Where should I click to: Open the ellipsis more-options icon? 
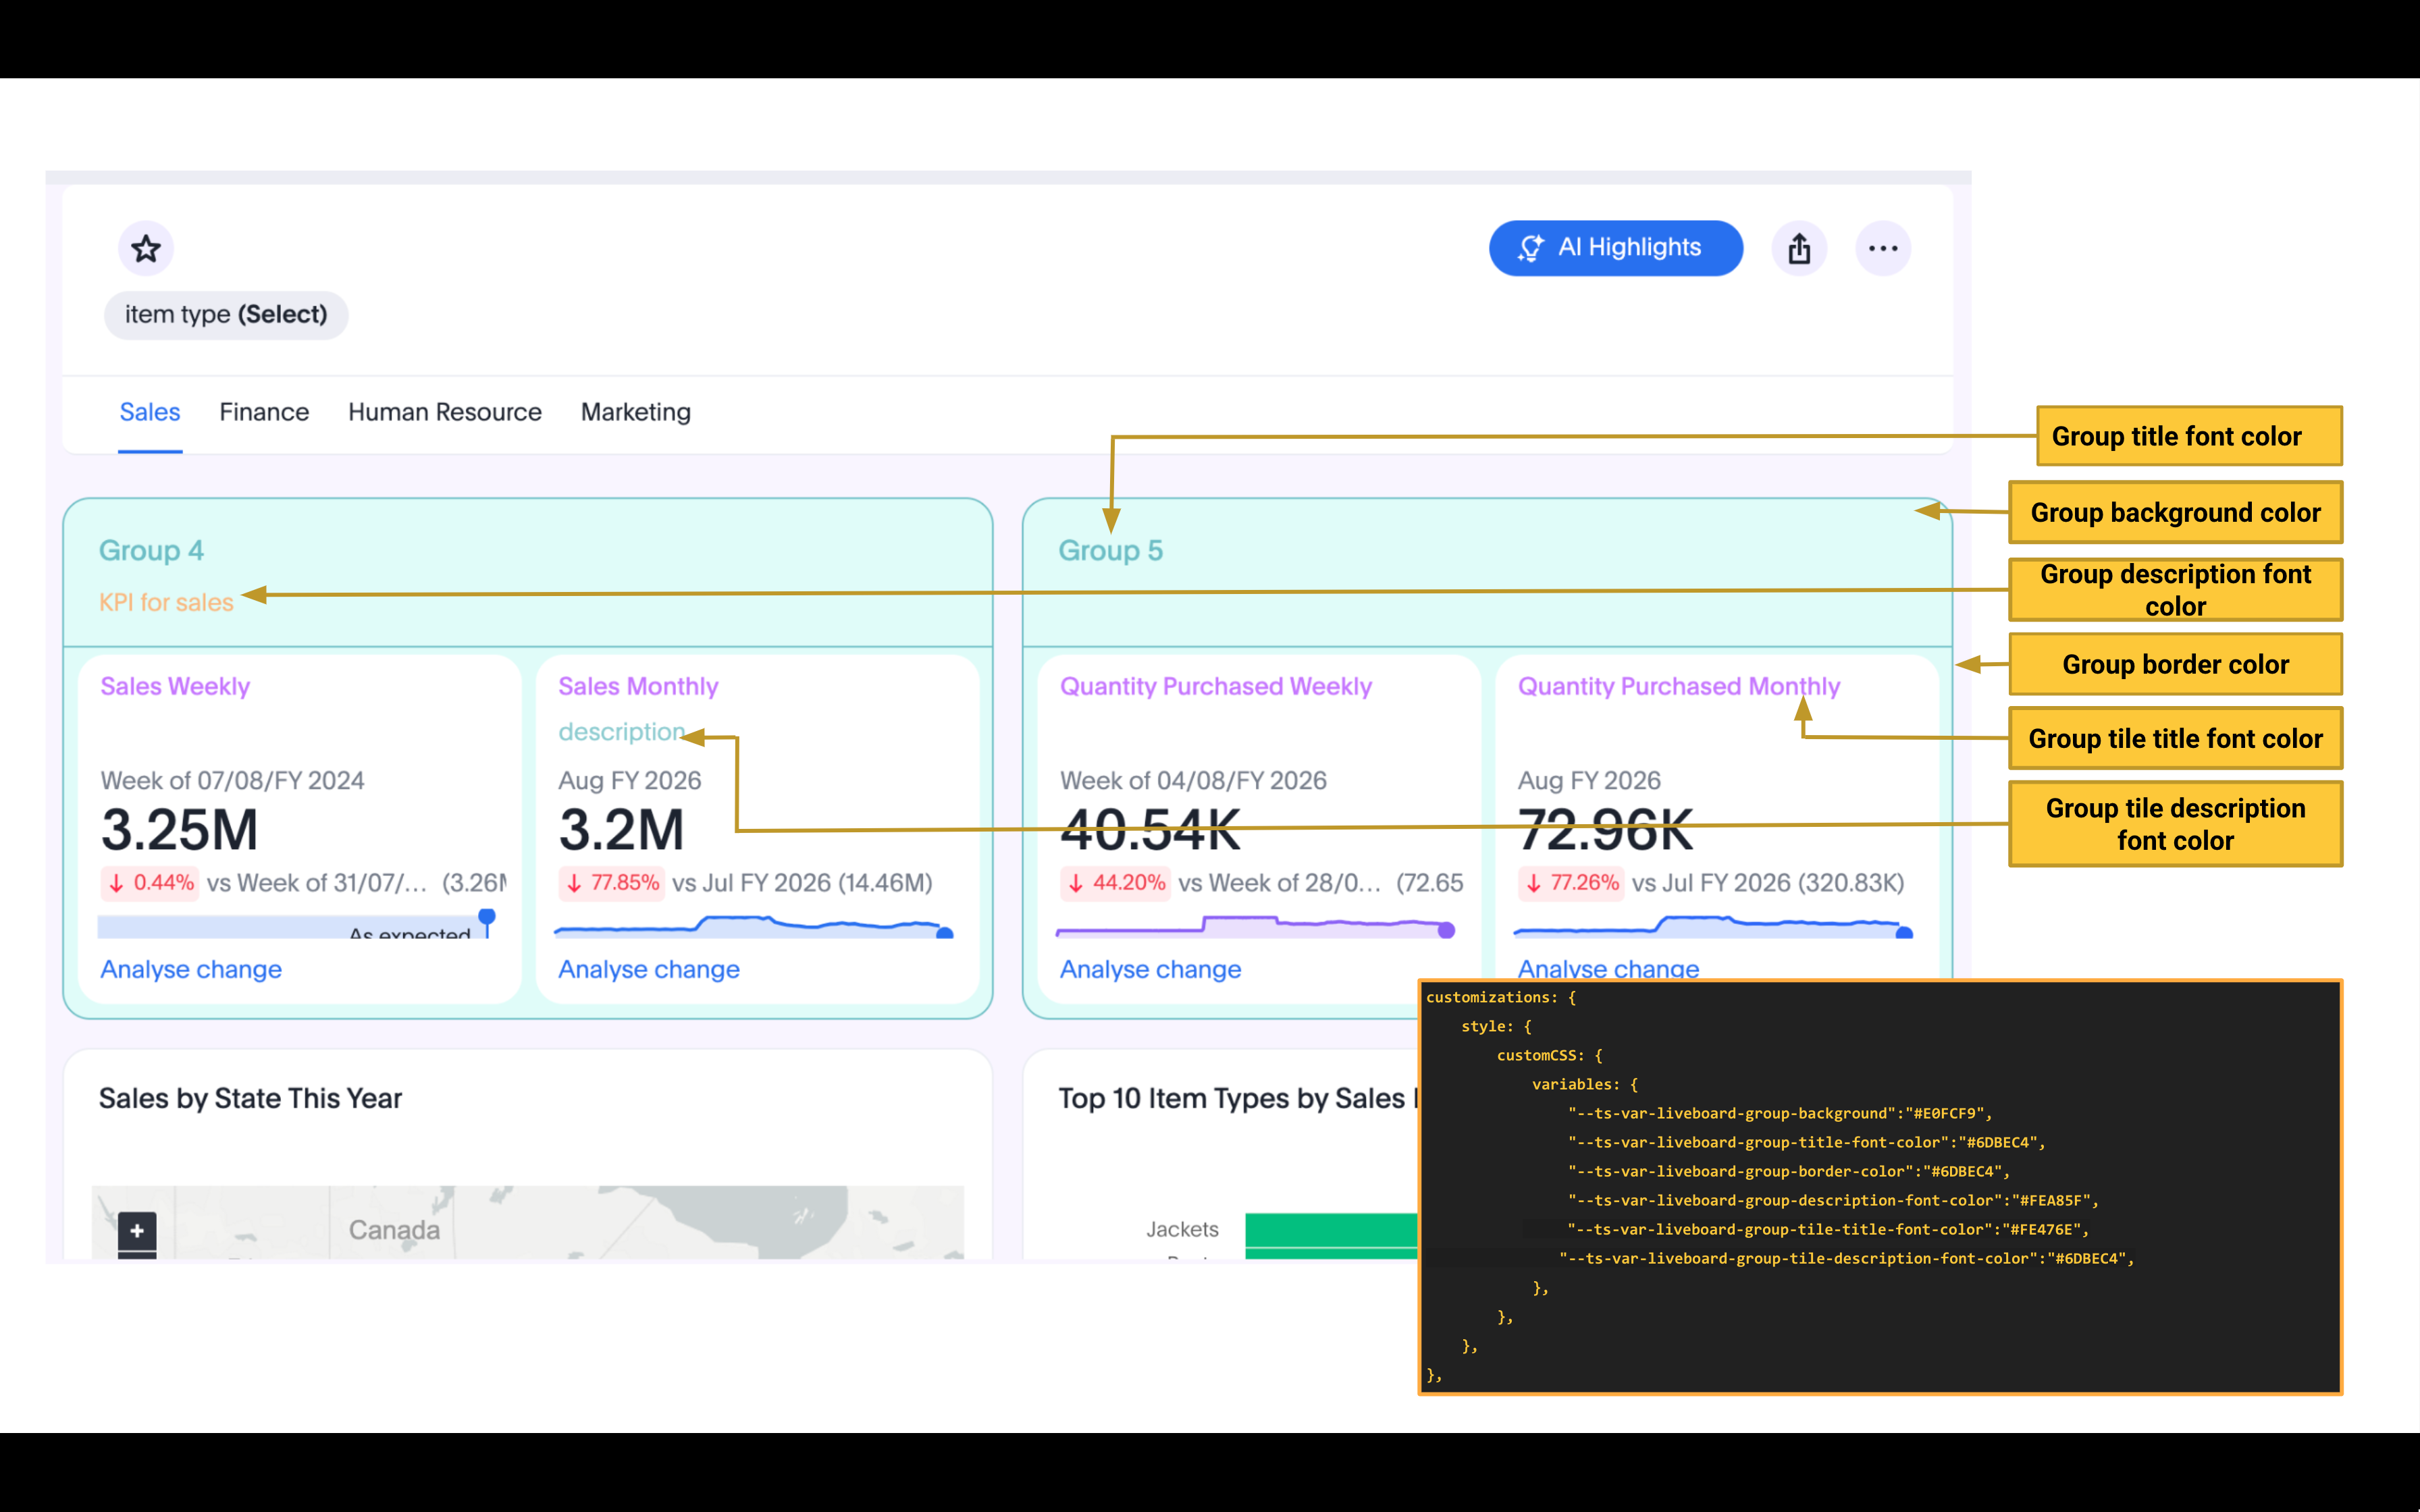click(x=1883, y=247)
